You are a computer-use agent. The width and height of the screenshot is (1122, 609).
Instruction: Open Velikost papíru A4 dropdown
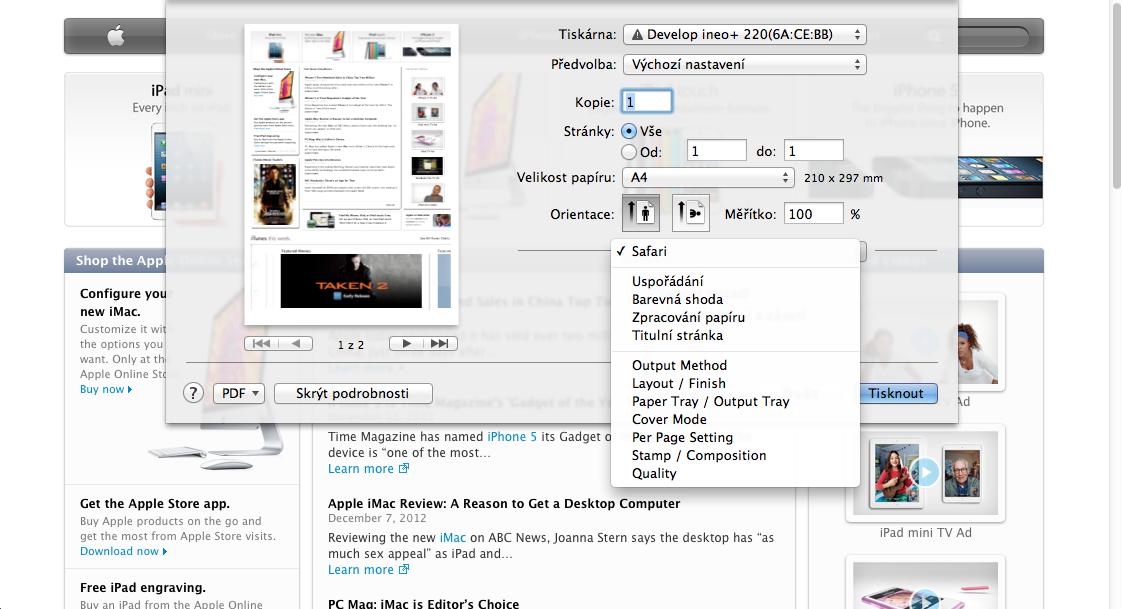click(708, 177)
